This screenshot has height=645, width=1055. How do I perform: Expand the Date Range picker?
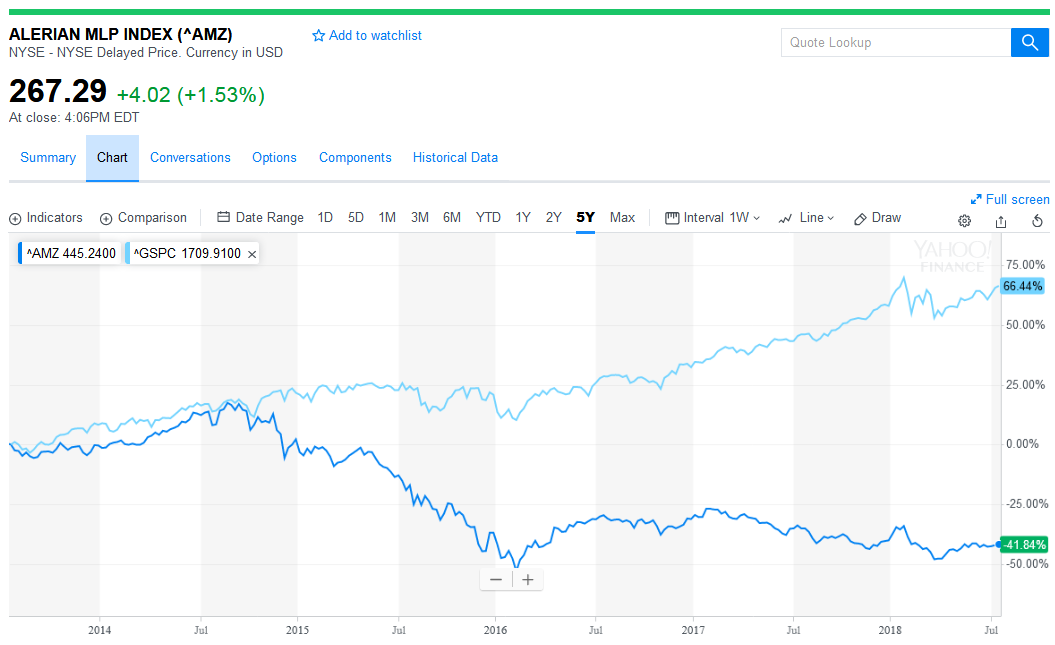click(x=260, y=217)
